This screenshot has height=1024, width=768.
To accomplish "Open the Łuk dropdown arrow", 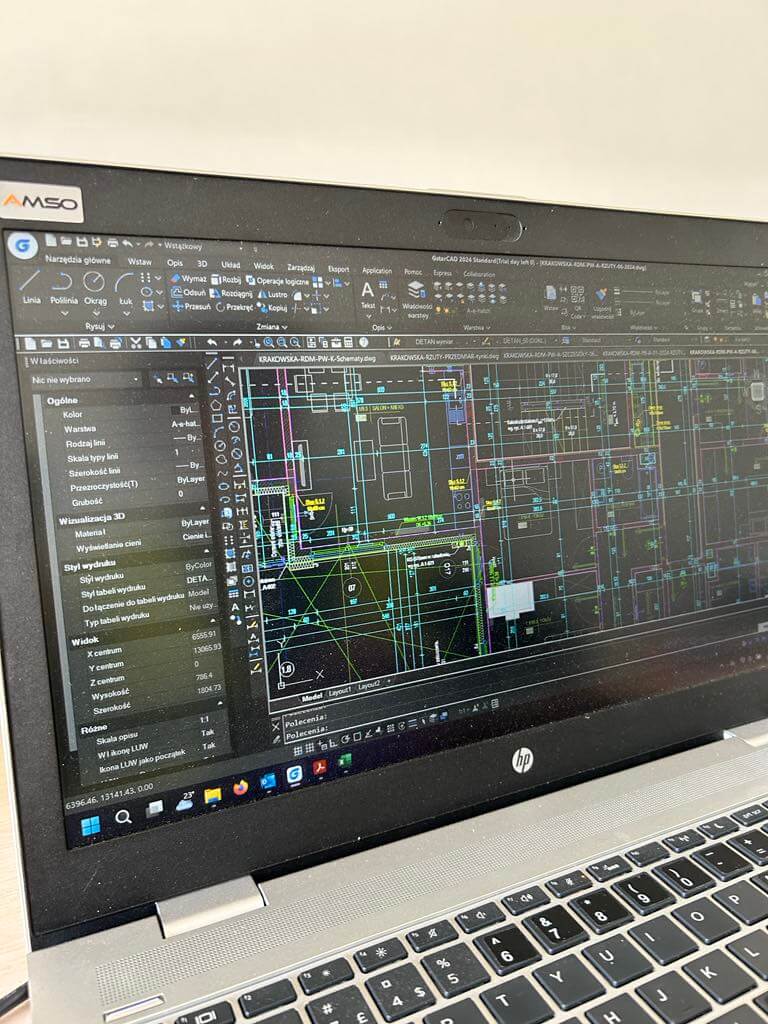I will click(x=125, y=314).
